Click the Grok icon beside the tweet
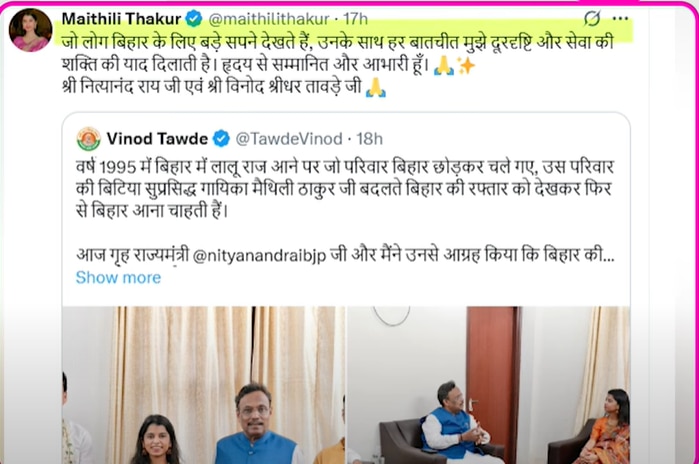The height and width of the screenshot is (464, 699). 592,18
